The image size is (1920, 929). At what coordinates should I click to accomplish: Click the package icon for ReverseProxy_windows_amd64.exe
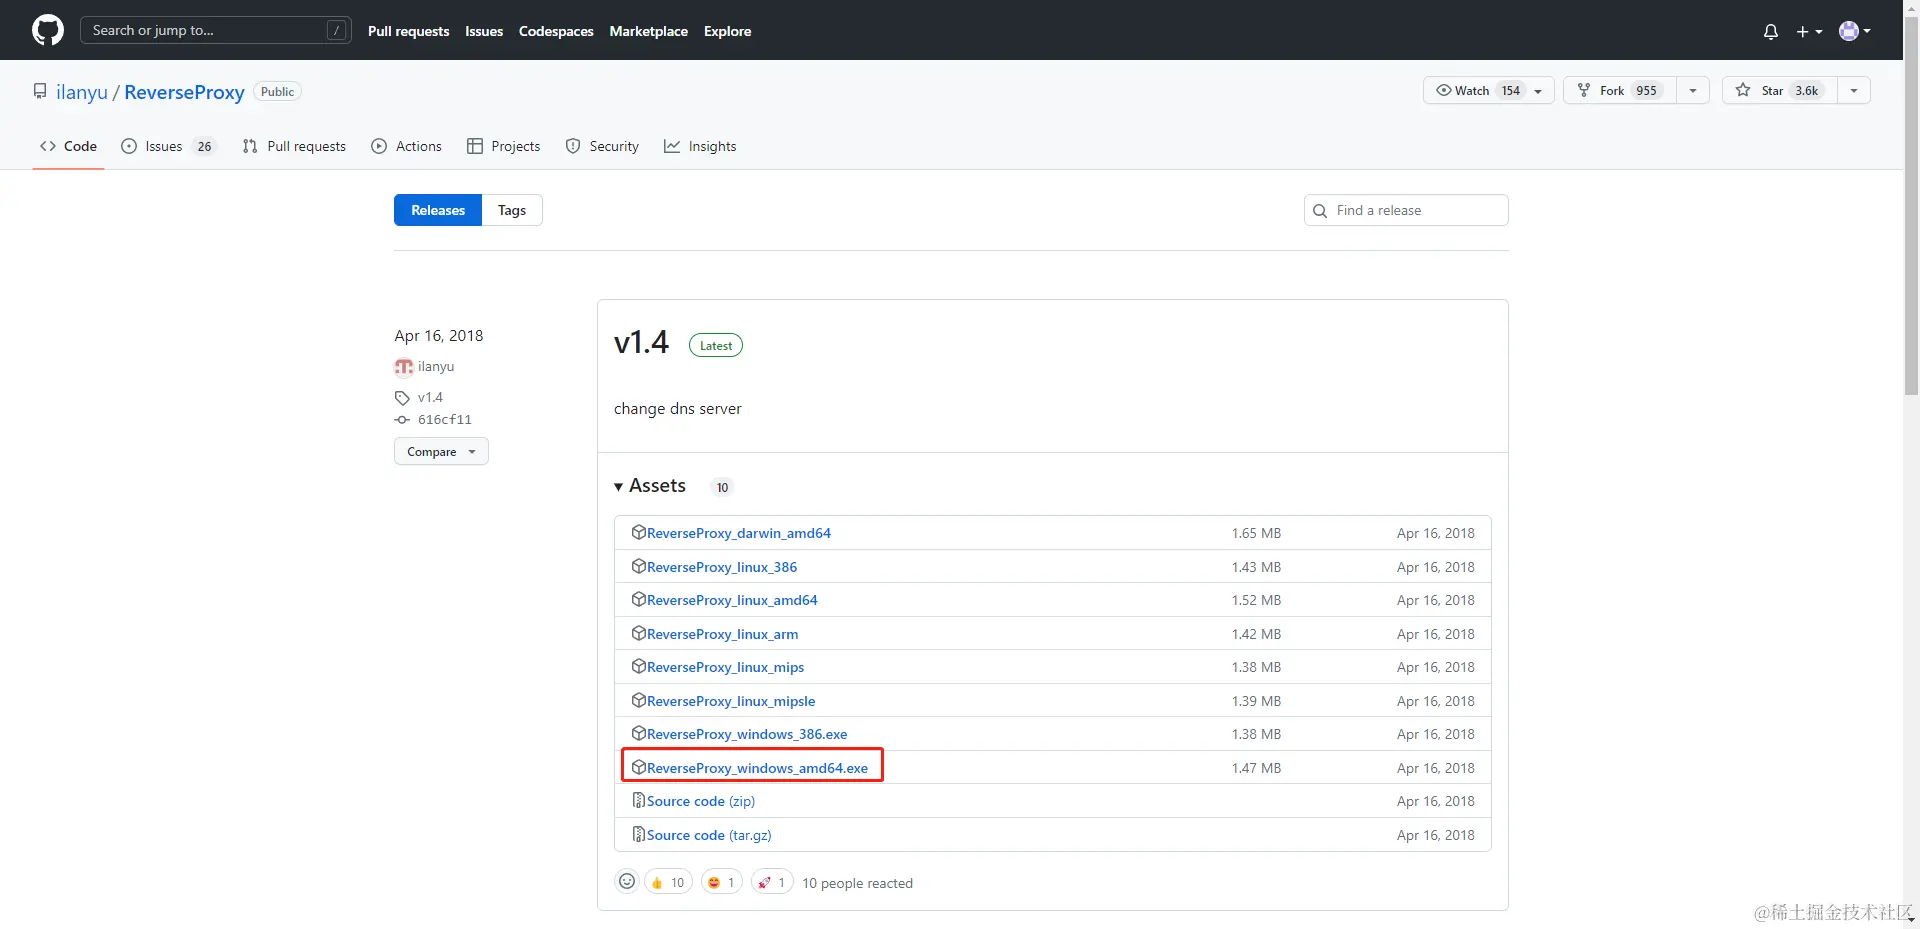click(638, 767)
